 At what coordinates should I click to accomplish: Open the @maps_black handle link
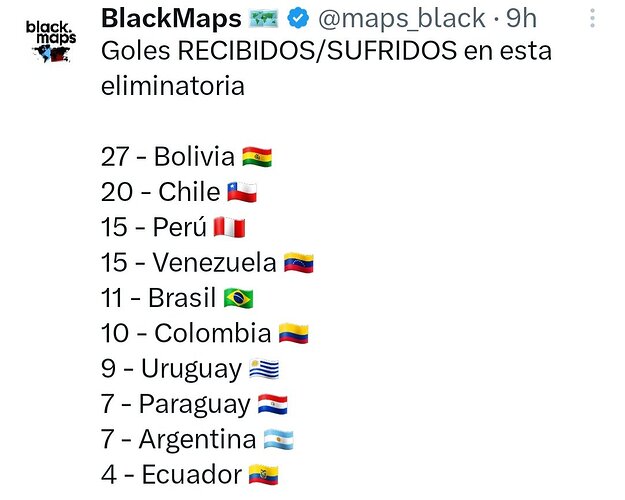coord(398,18)
